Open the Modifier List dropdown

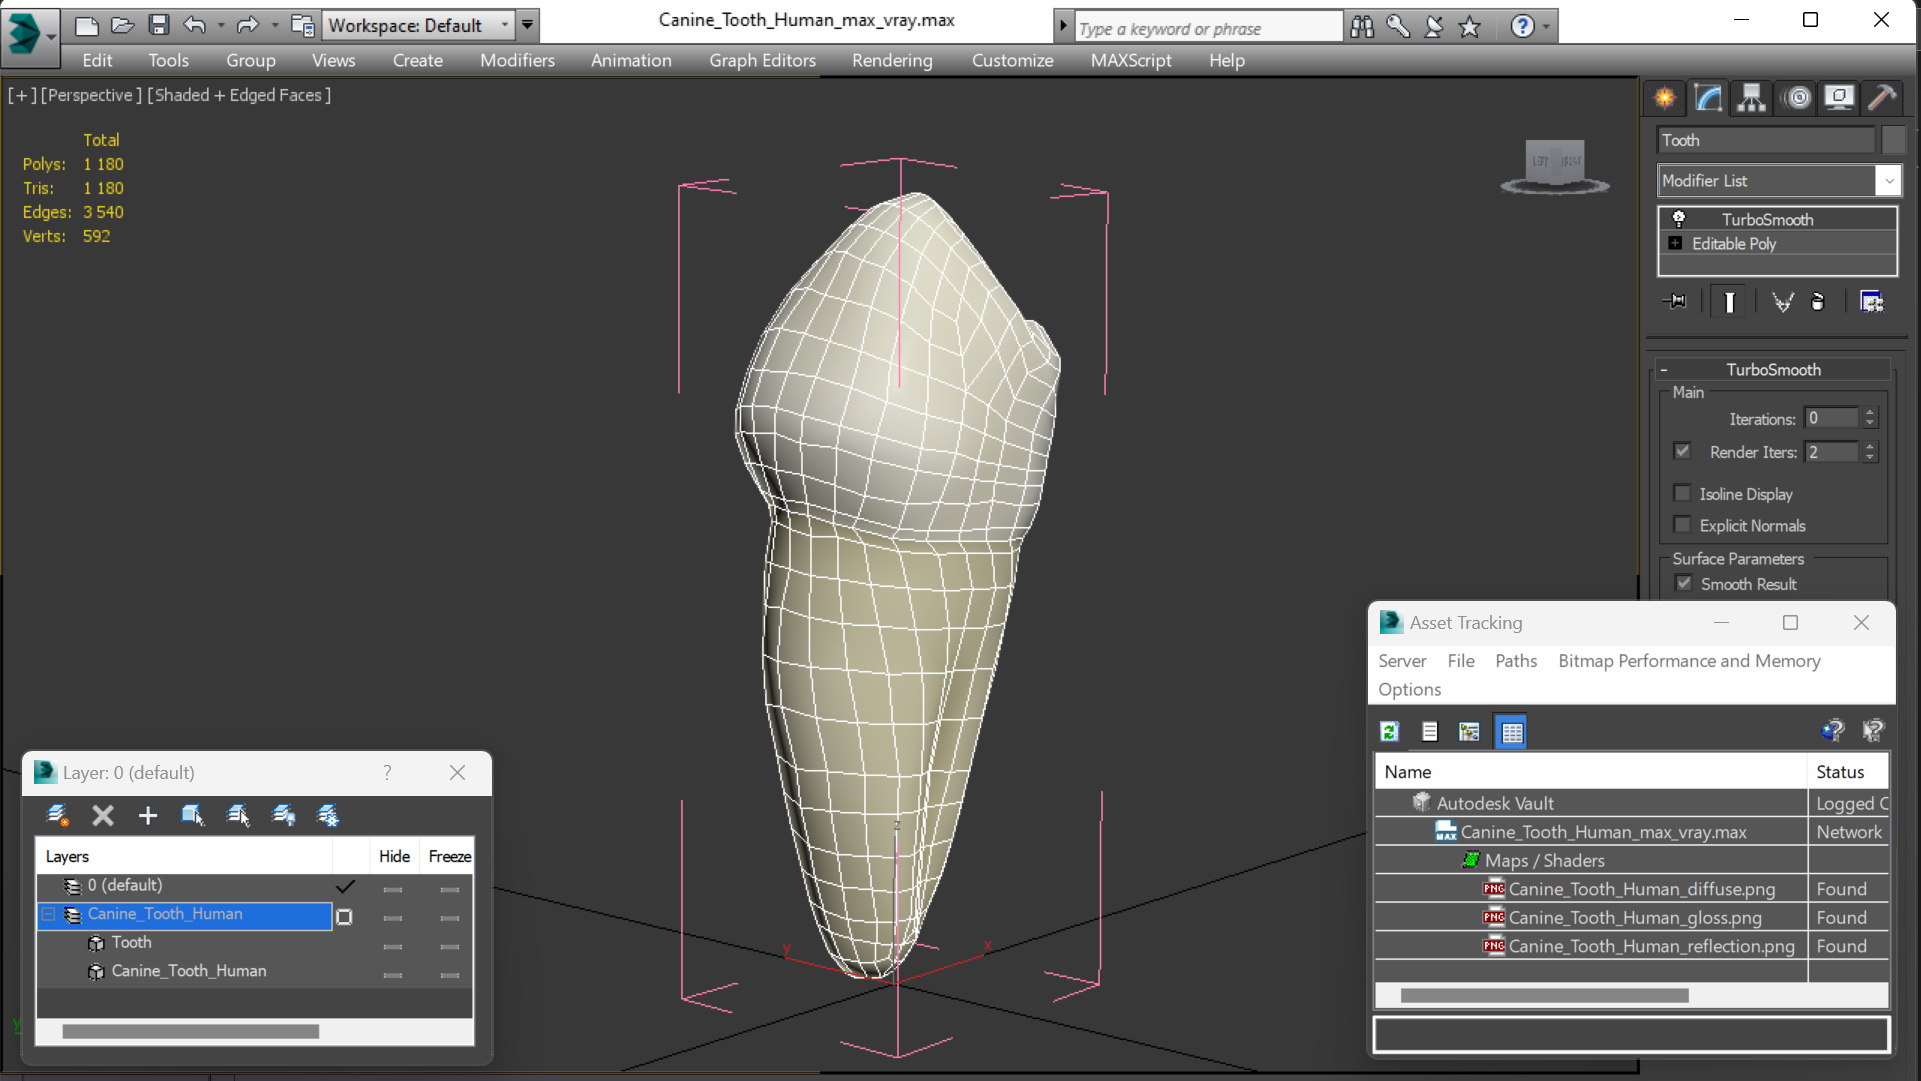pos(1888,181)
